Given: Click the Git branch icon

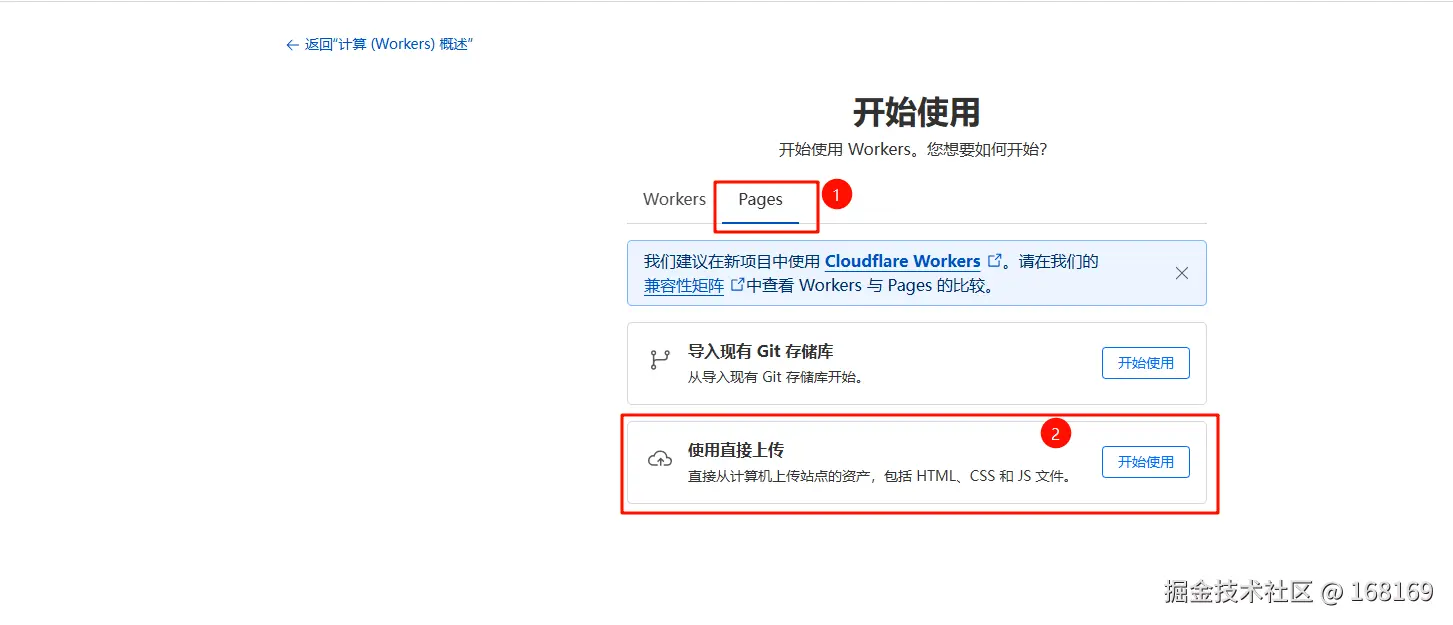Looking at the screenshot, I should pyautogui.click(x=660, y=360).
